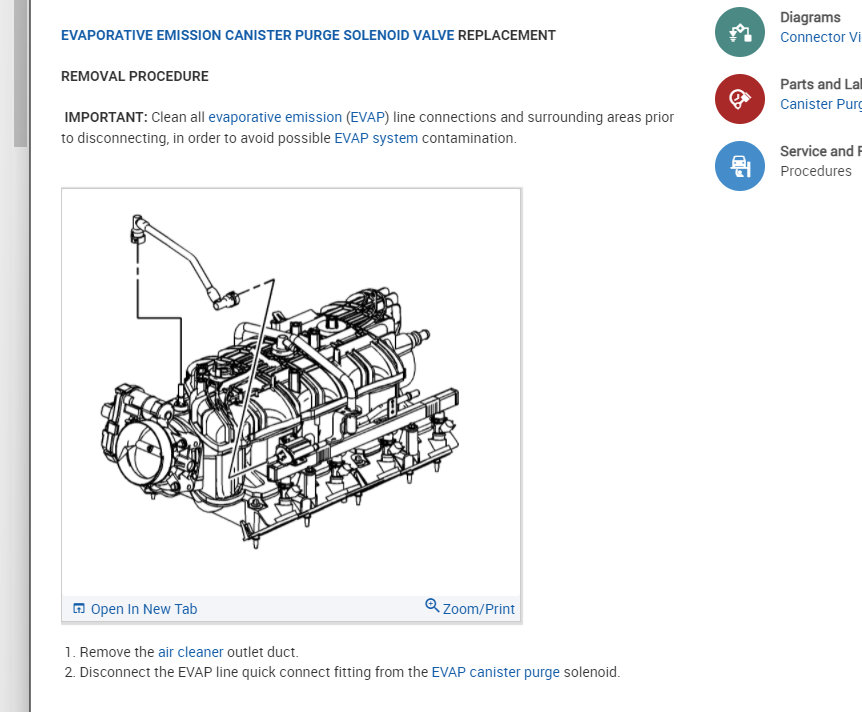Image resolution: width=862 pixels, height=712 pixels.
Task: Click the 'REMOVAL PROCEDURE' heading text
Action: pyautogui.click(x=135, y=76)
